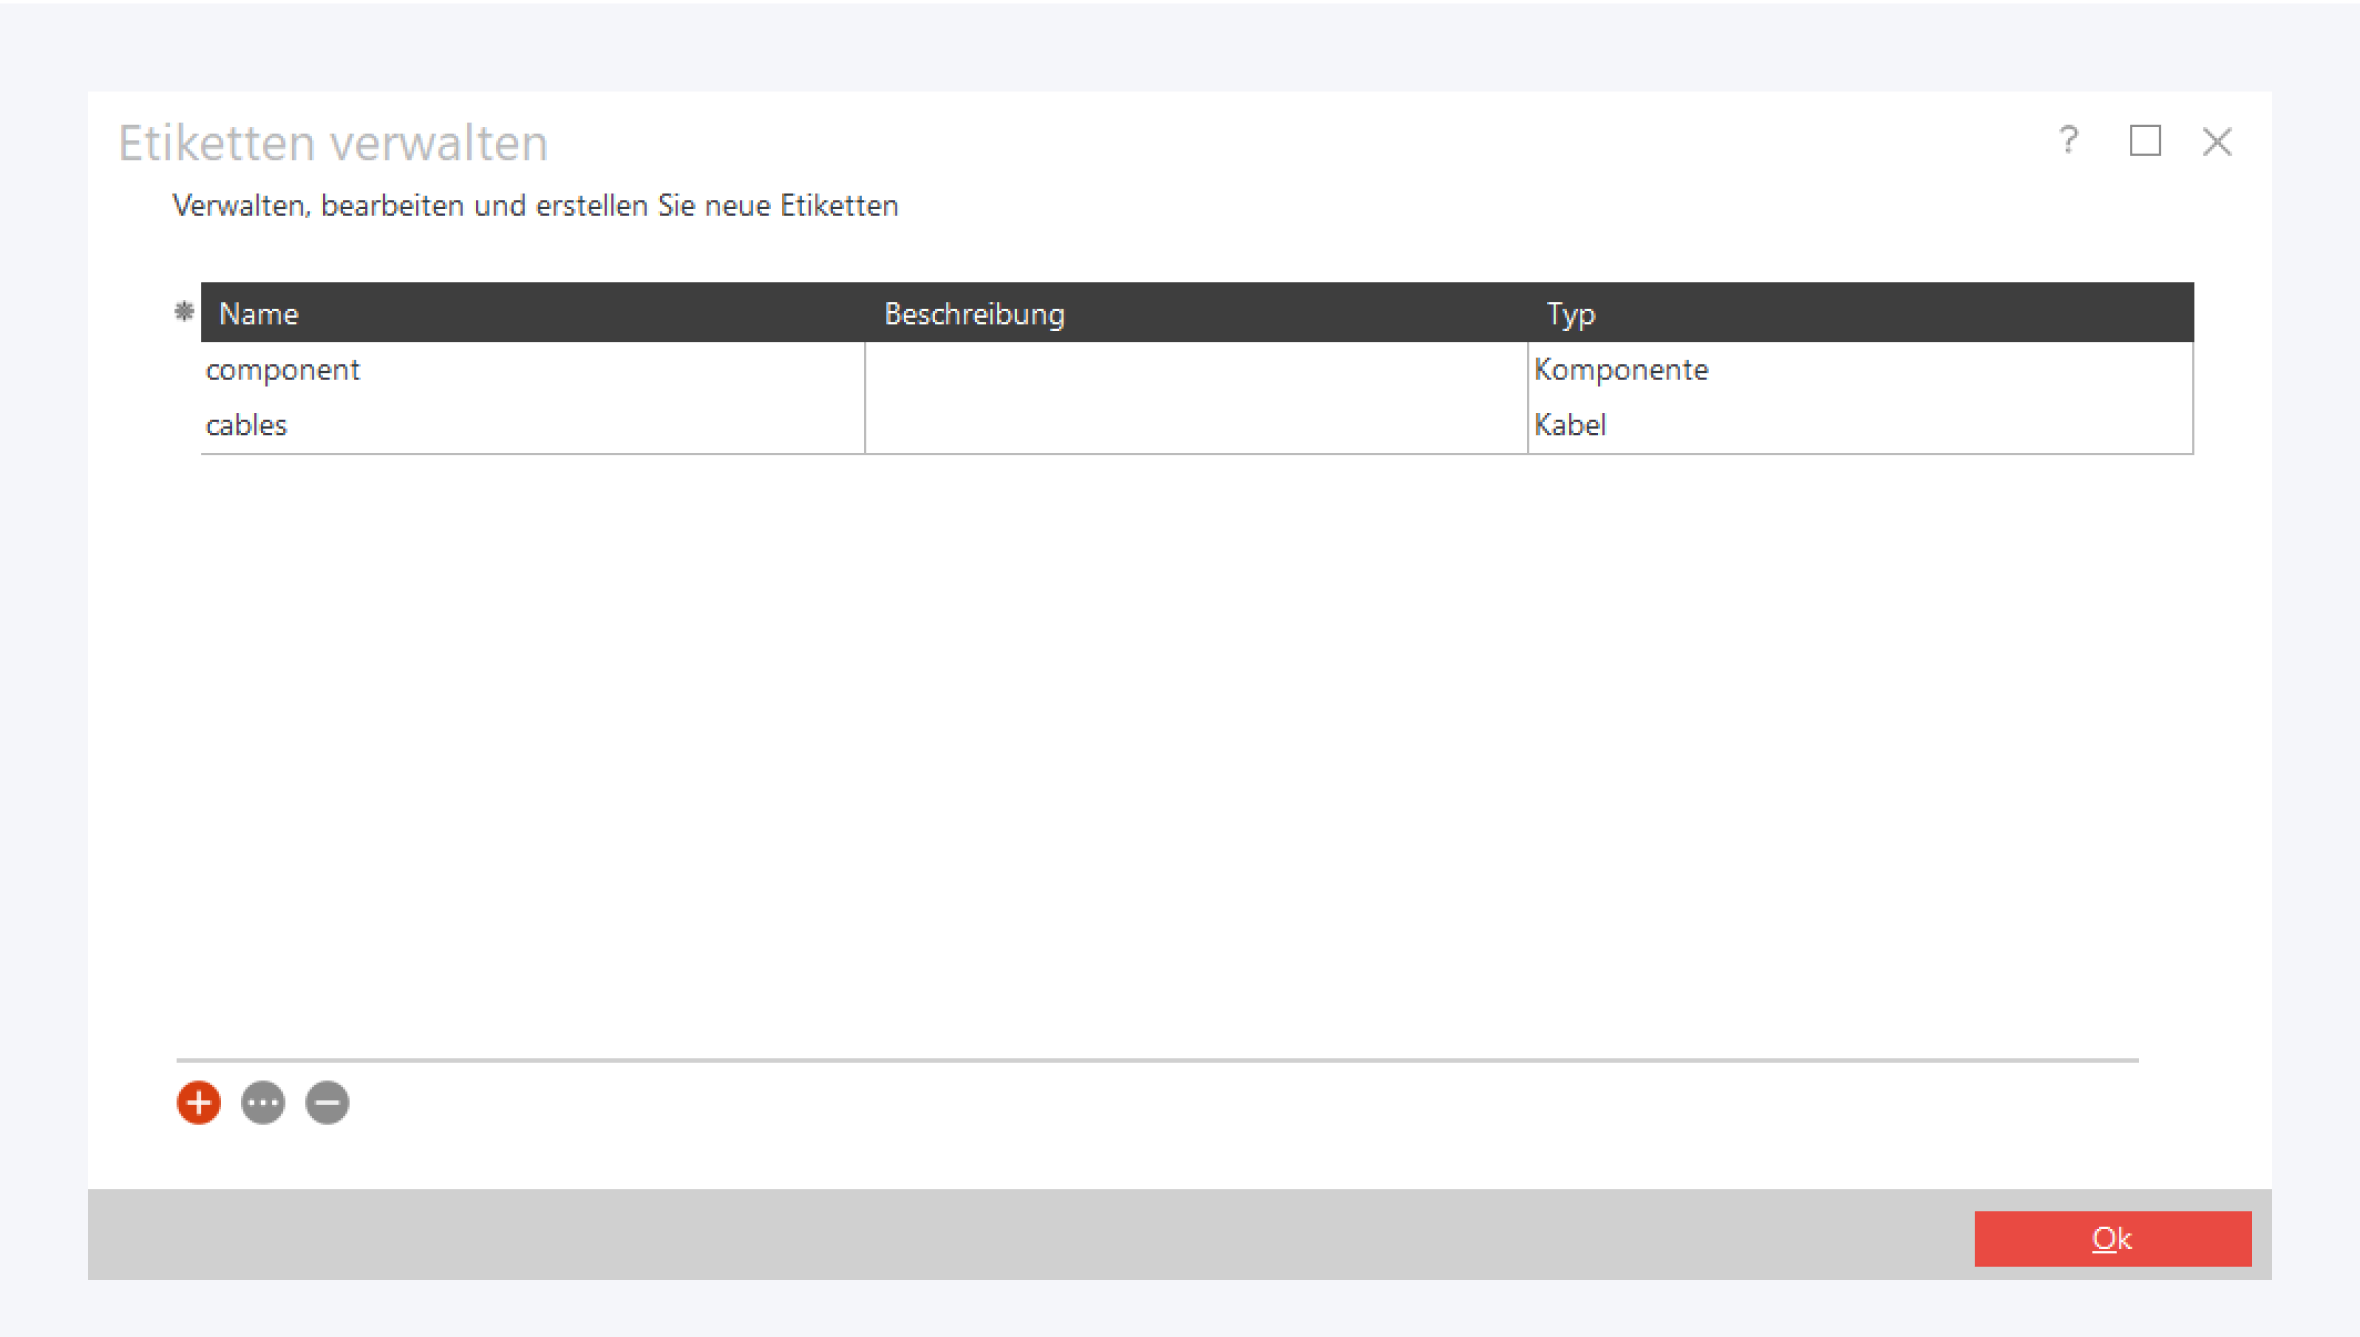The width and height of the screenshot is (2360, 1337).
Task: Sort by the Name column header
Action: pyautogui.click(x=259, y=314)
